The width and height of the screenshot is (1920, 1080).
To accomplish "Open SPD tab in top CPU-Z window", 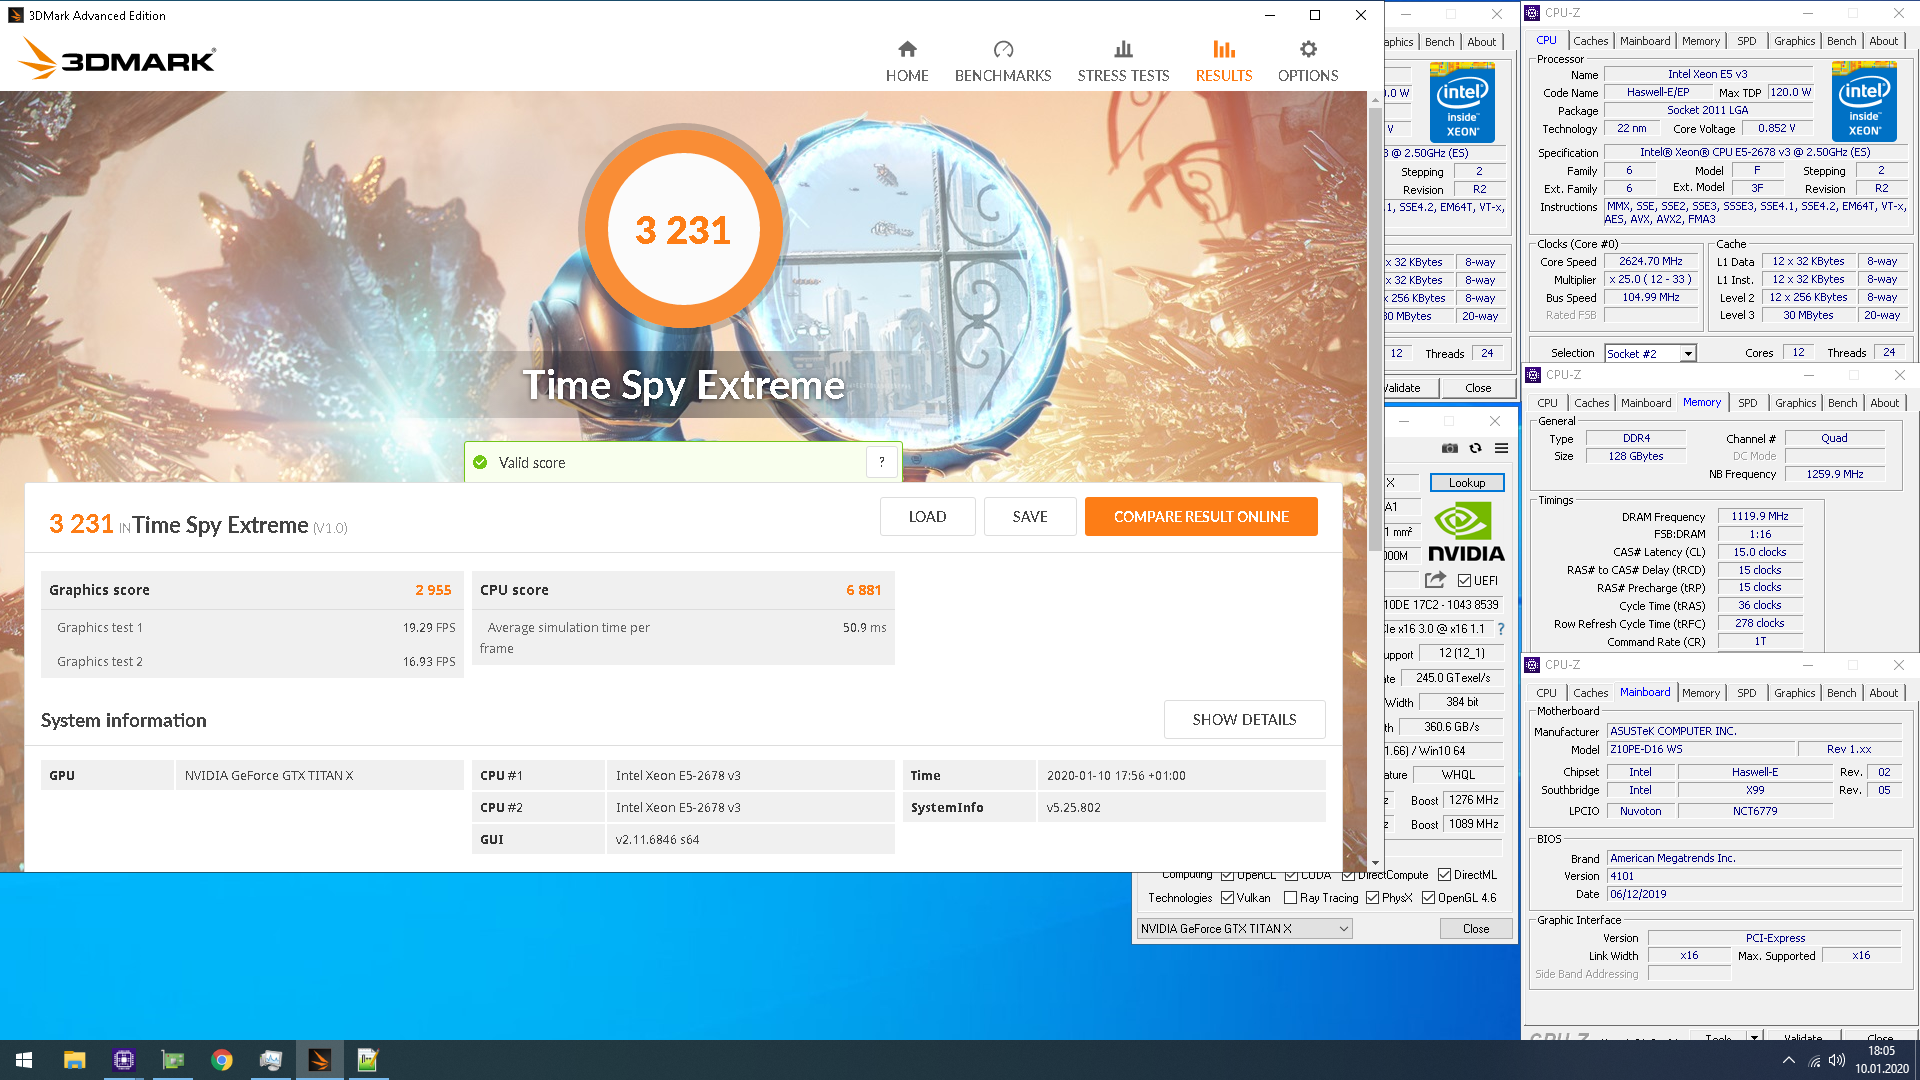I will (1746, 41).
